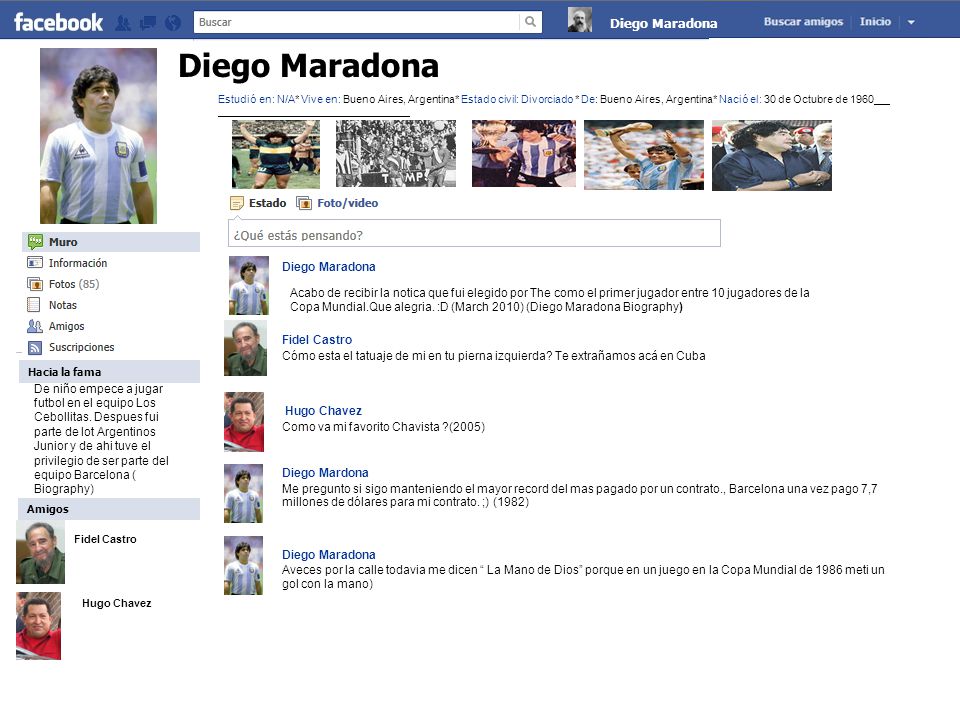Click the Estado note icon

236,203
